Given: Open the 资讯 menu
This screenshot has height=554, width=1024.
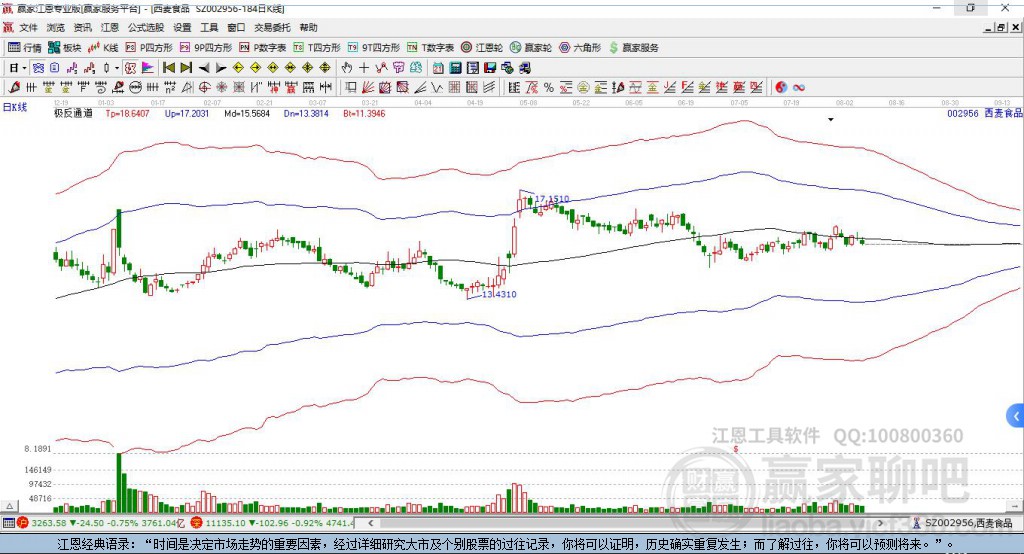Looking at the screenshot, I should pos(82,27).
